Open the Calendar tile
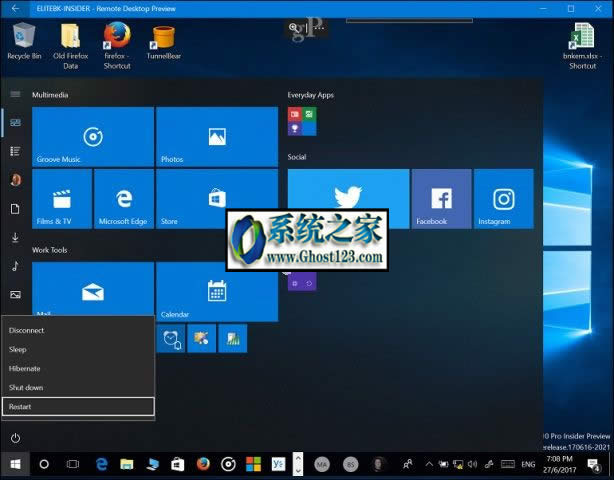The height and width of the screenshot is (480, 614). click(217, 292)
